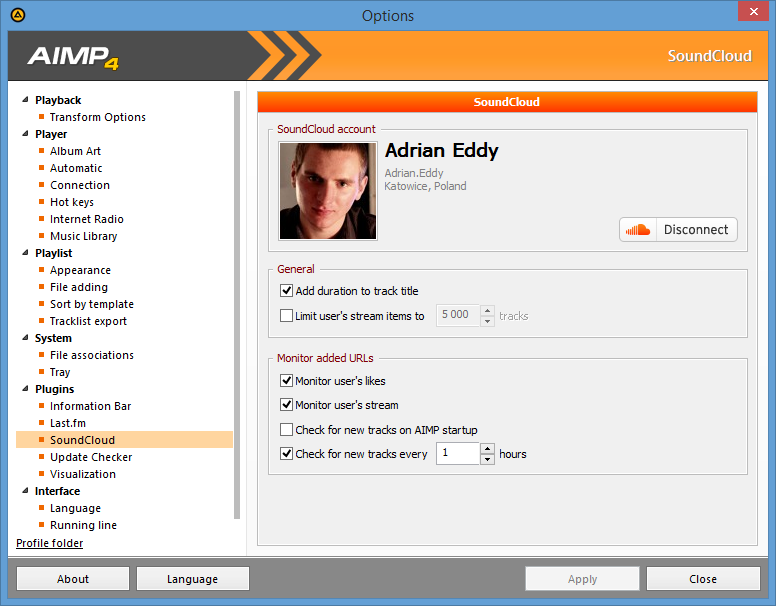Collapse the System tree group
The height and width of the screenshot is (606, 776).
coord(25,338)
